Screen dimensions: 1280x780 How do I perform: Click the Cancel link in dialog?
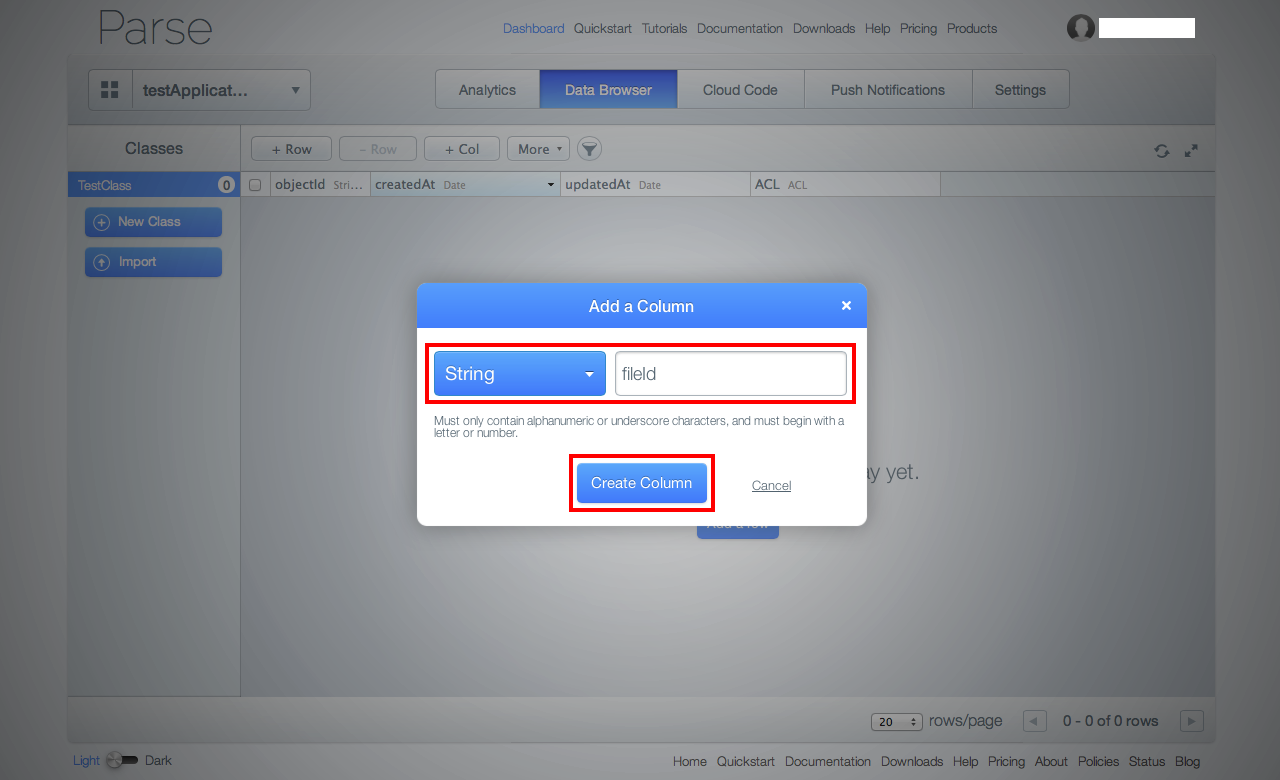point(771,485)
